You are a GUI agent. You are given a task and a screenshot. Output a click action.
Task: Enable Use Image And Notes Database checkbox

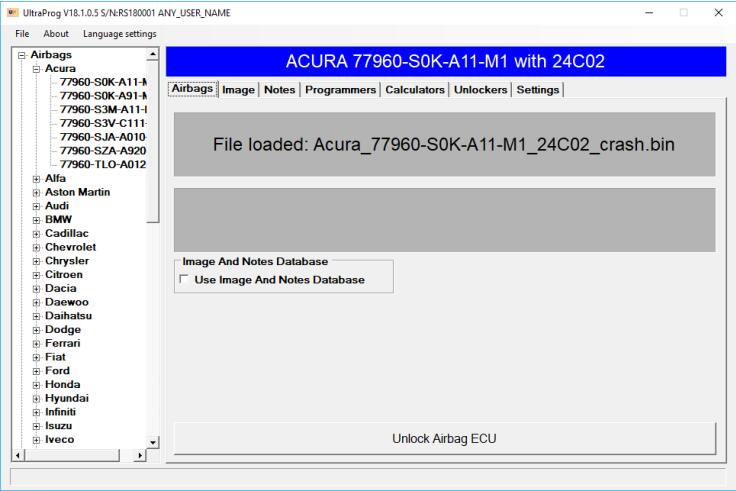click(184, 279)
